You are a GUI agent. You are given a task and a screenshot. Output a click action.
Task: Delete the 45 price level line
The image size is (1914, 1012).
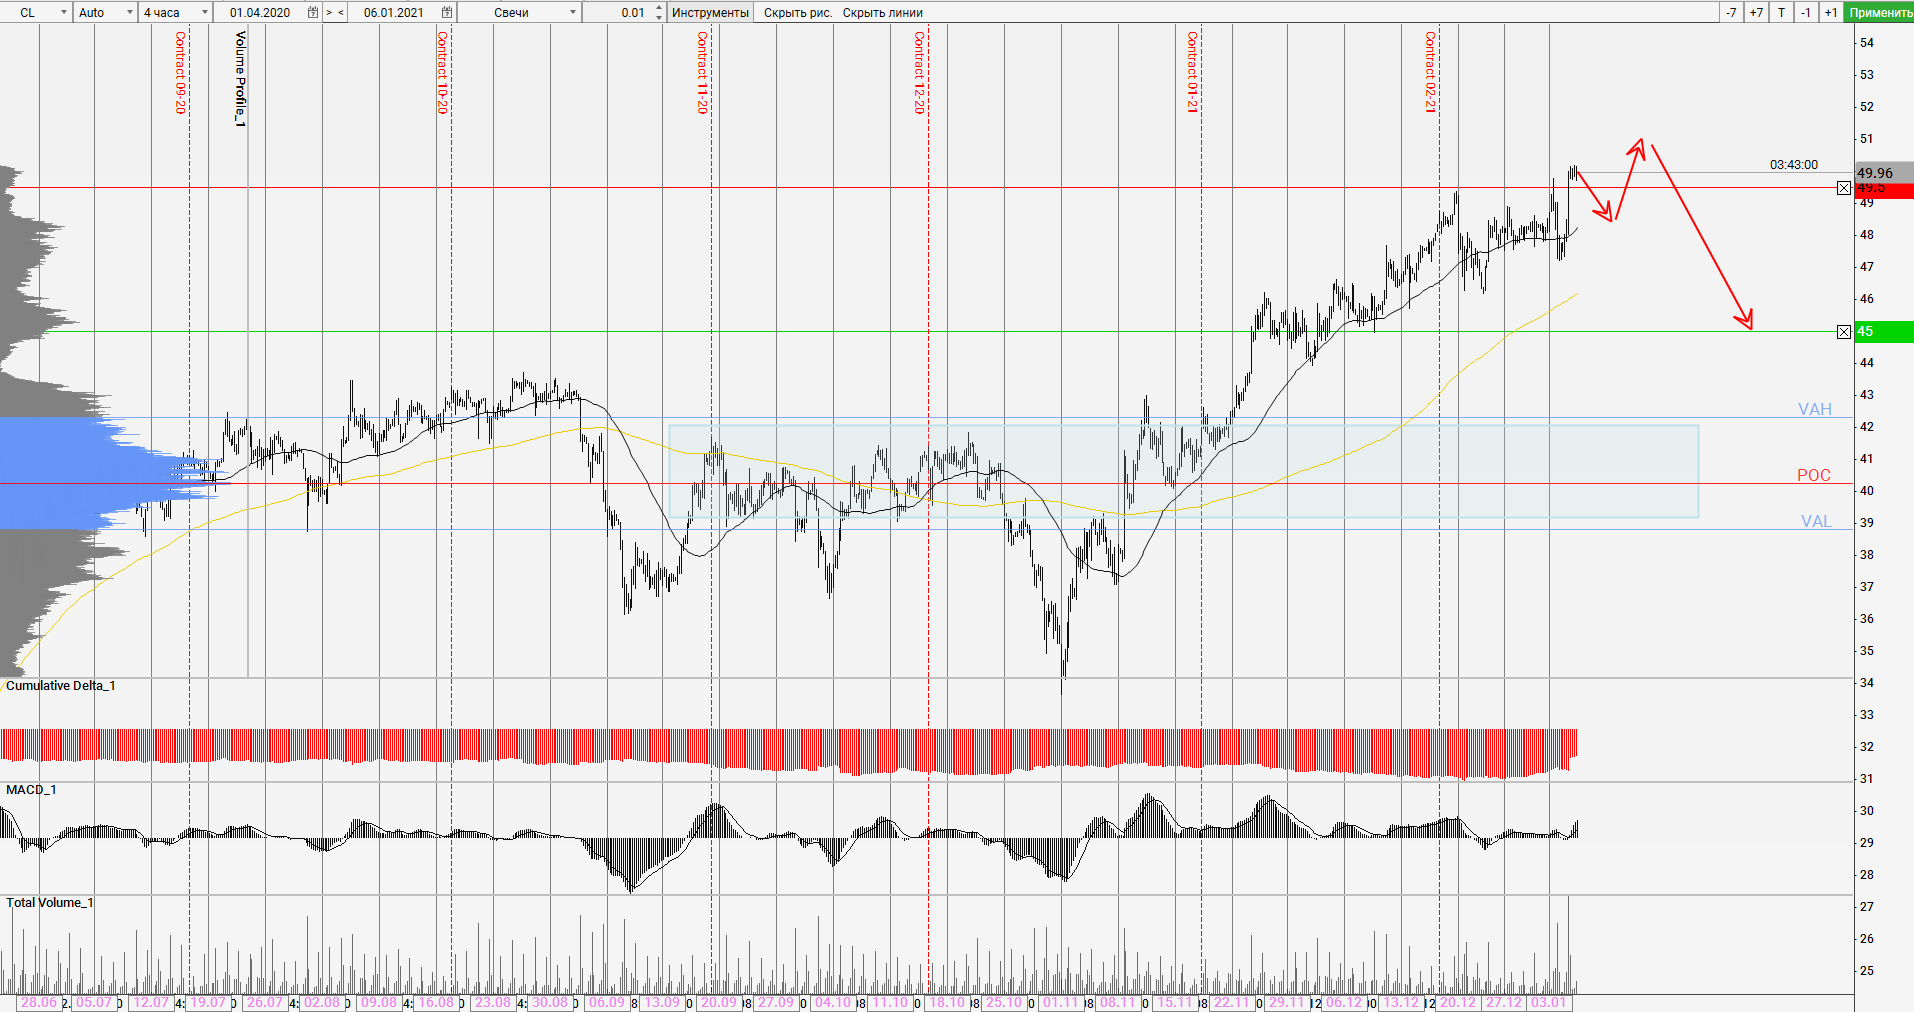tap(1844, 332)
